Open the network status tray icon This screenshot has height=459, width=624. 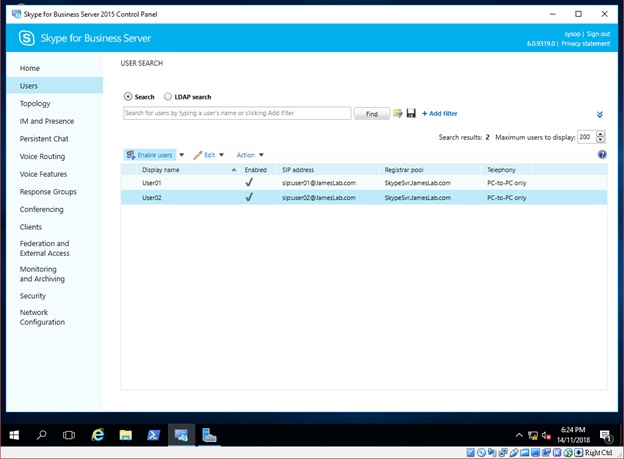[533, 436]
